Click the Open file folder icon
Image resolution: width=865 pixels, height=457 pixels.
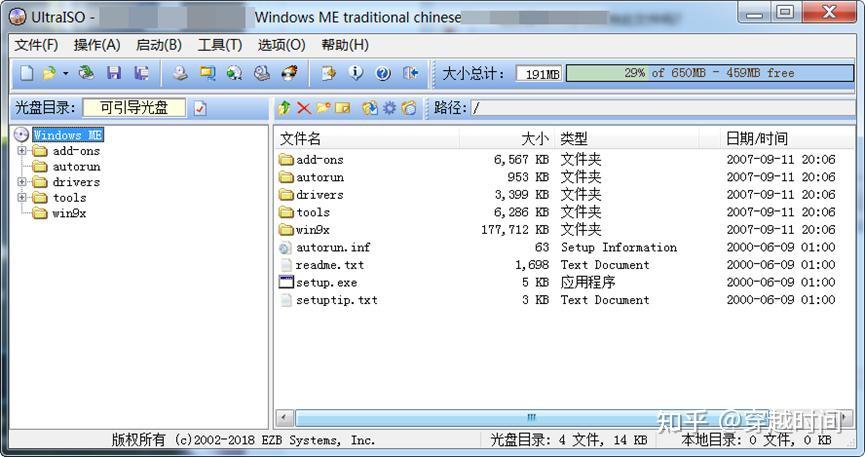[x=50, y=73]
